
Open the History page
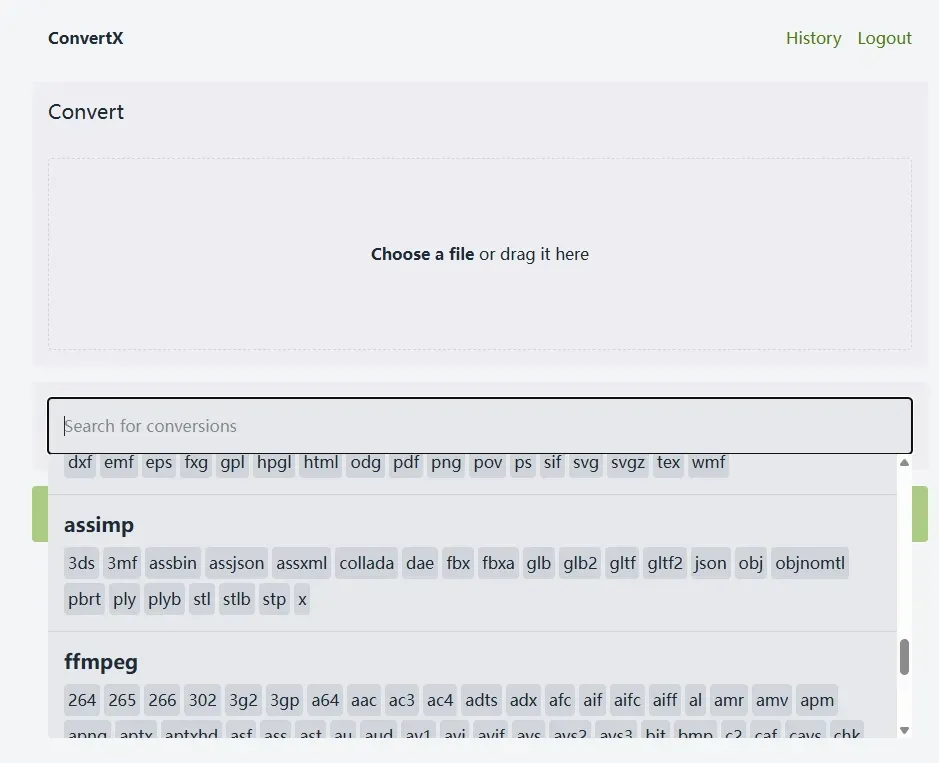(813, 38)
